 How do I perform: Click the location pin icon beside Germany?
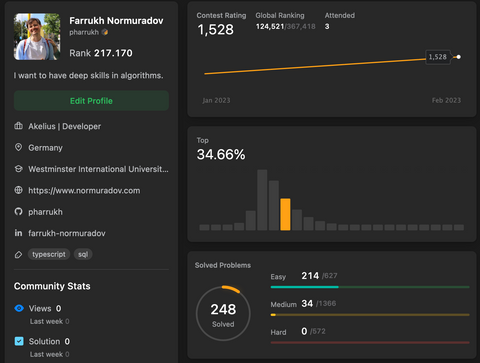tap(19, 147)
